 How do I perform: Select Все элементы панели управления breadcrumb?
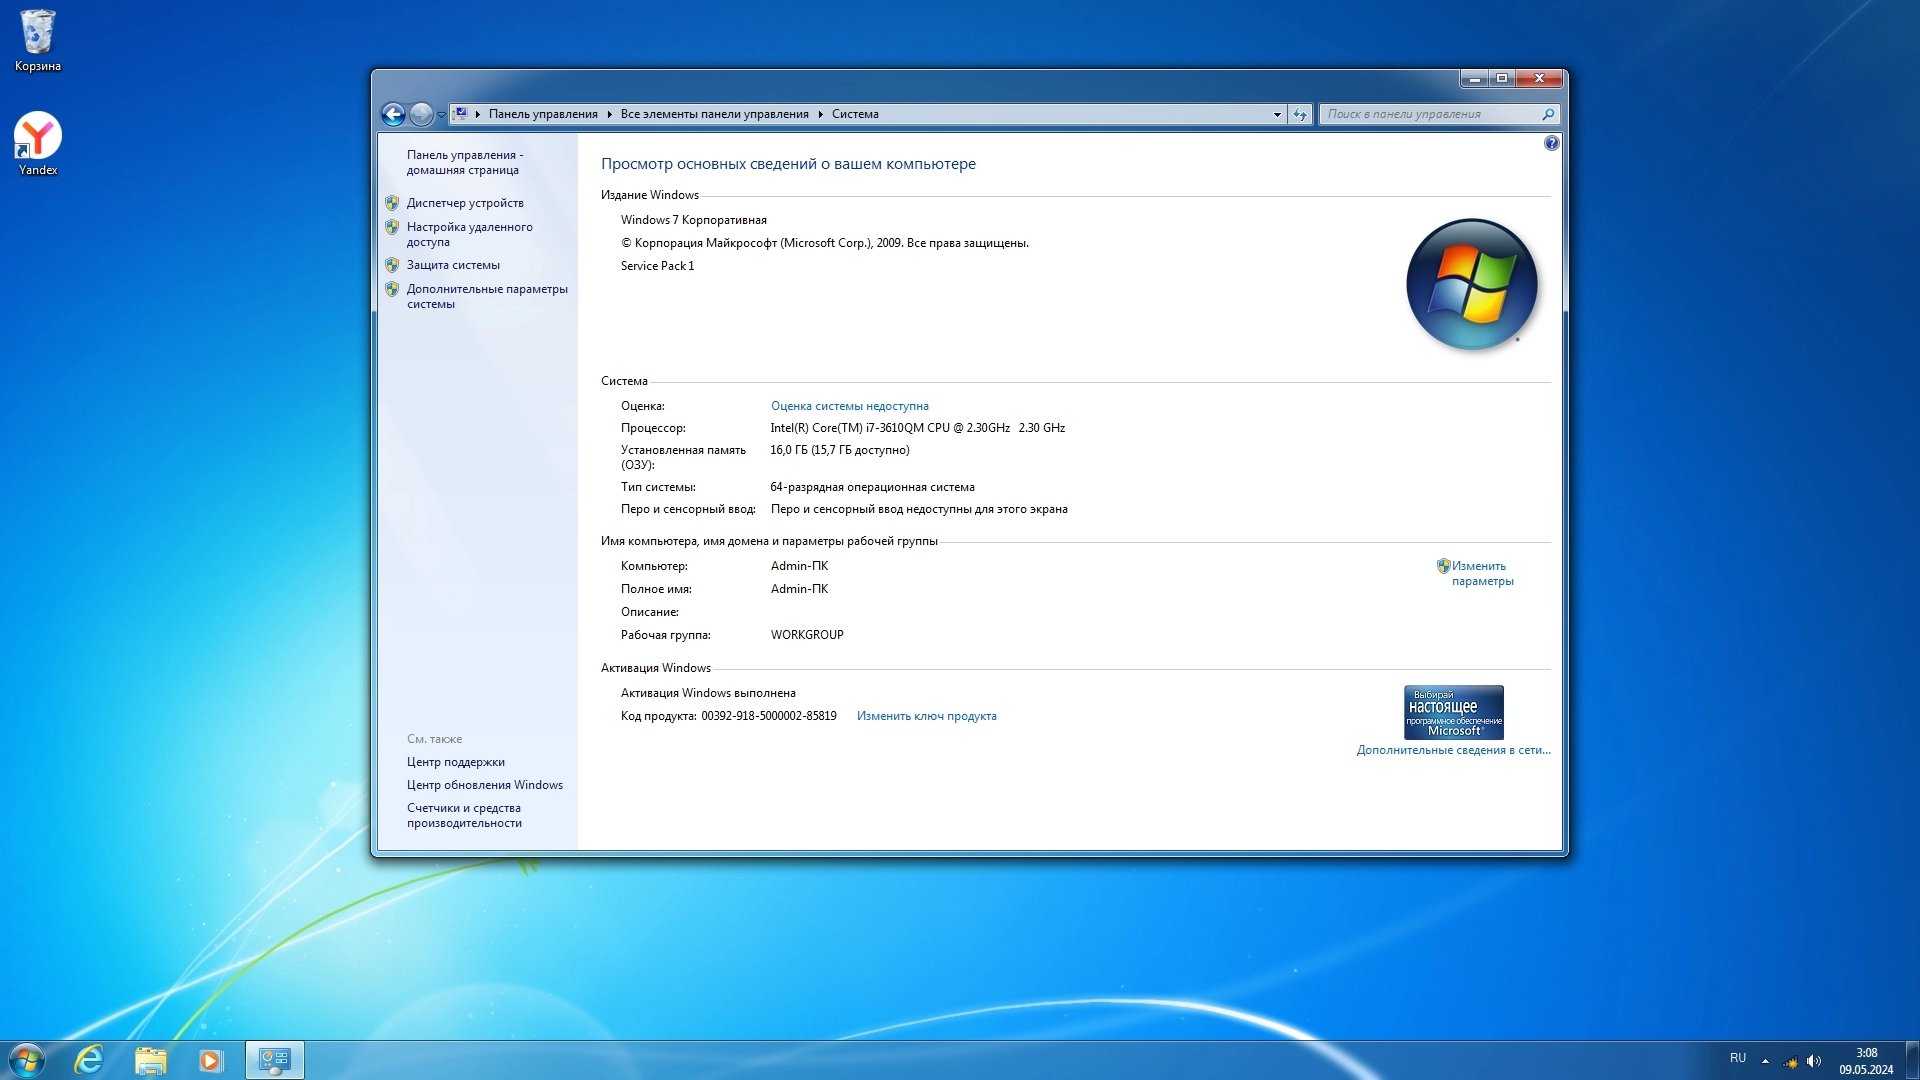[714, 114]
